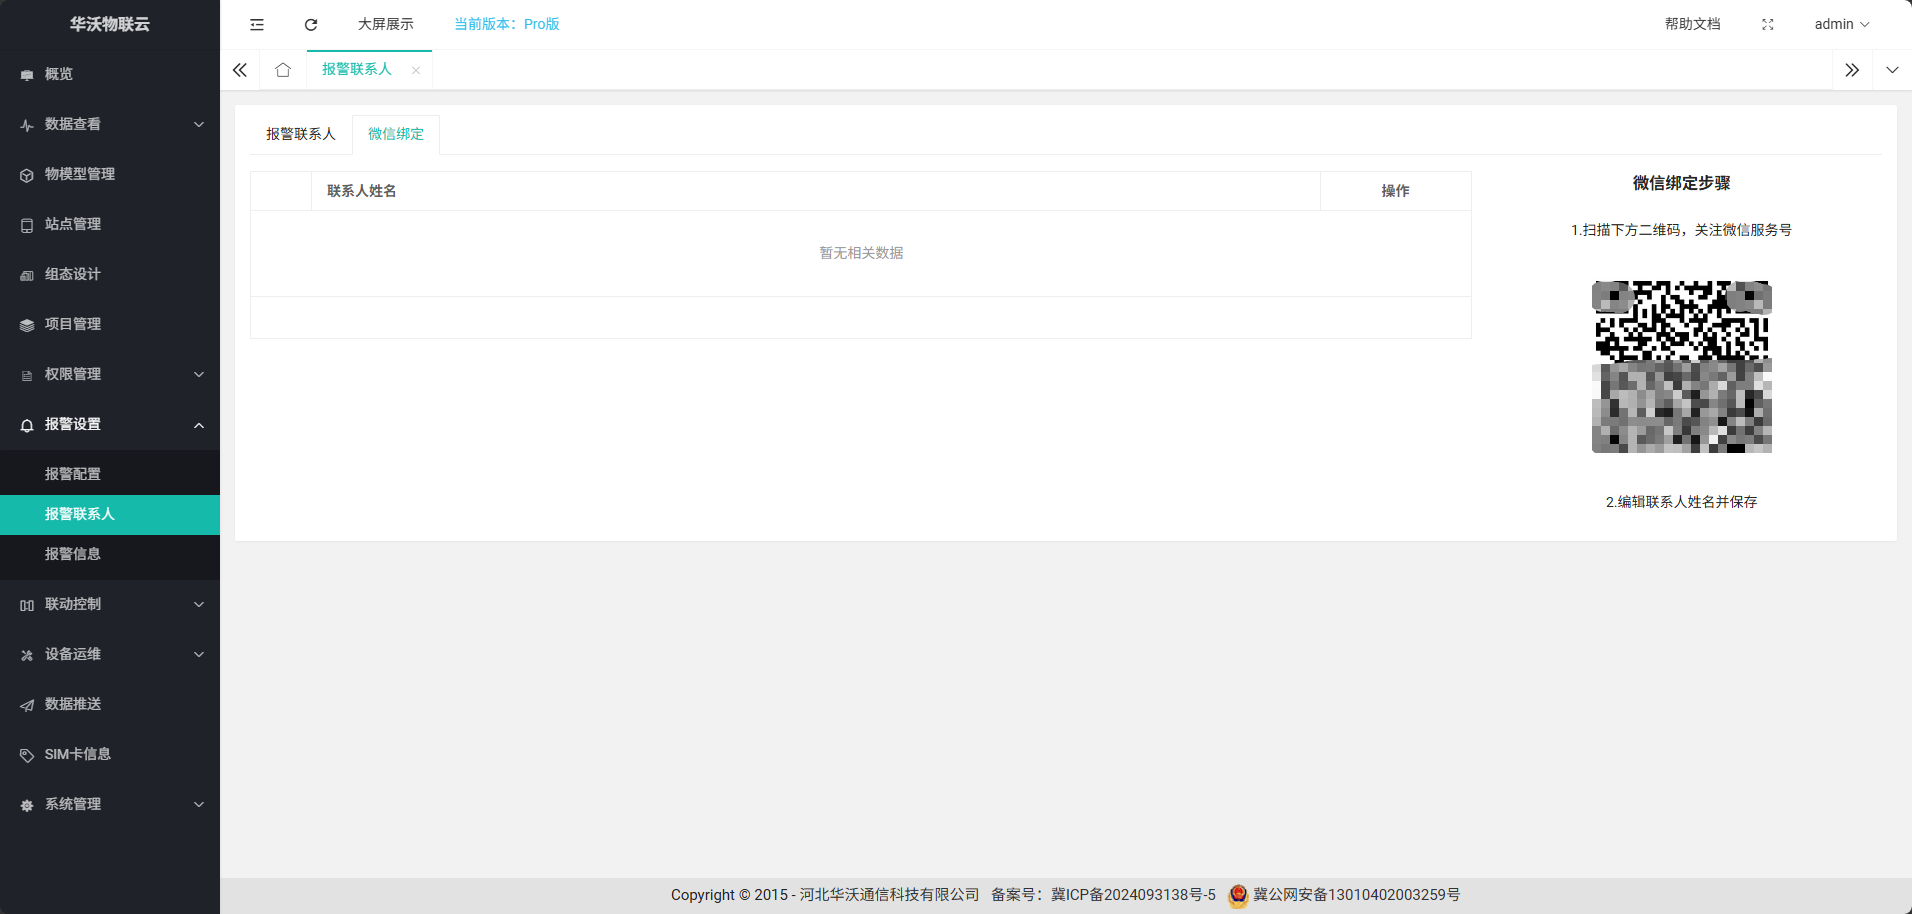Screen dimensions: 1912x914
Task: Open the tab options dropdown arrow
Action: (1892, 70)
